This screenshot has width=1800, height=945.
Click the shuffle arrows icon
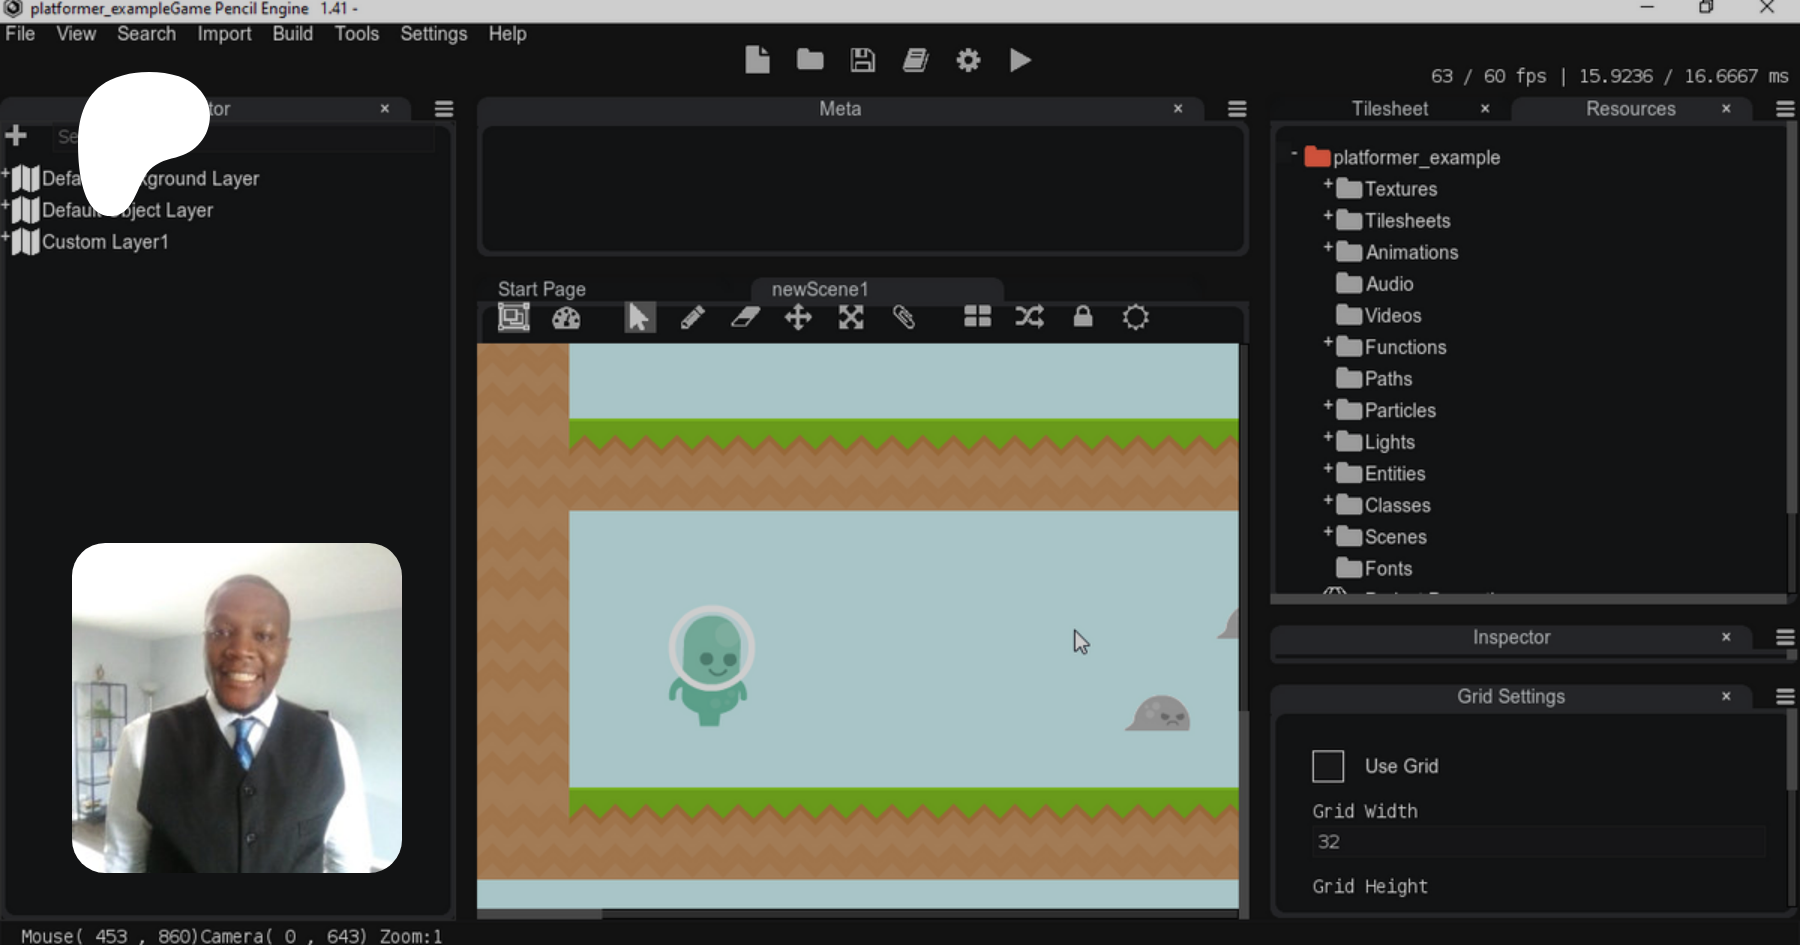point(1030,318)
